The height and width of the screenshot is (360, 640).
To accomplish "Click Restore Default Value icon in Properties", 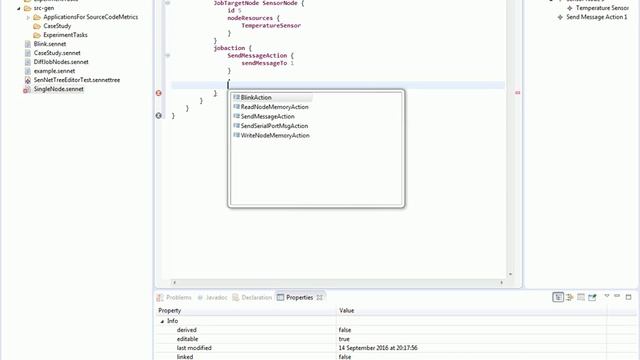I will [581, 297].
